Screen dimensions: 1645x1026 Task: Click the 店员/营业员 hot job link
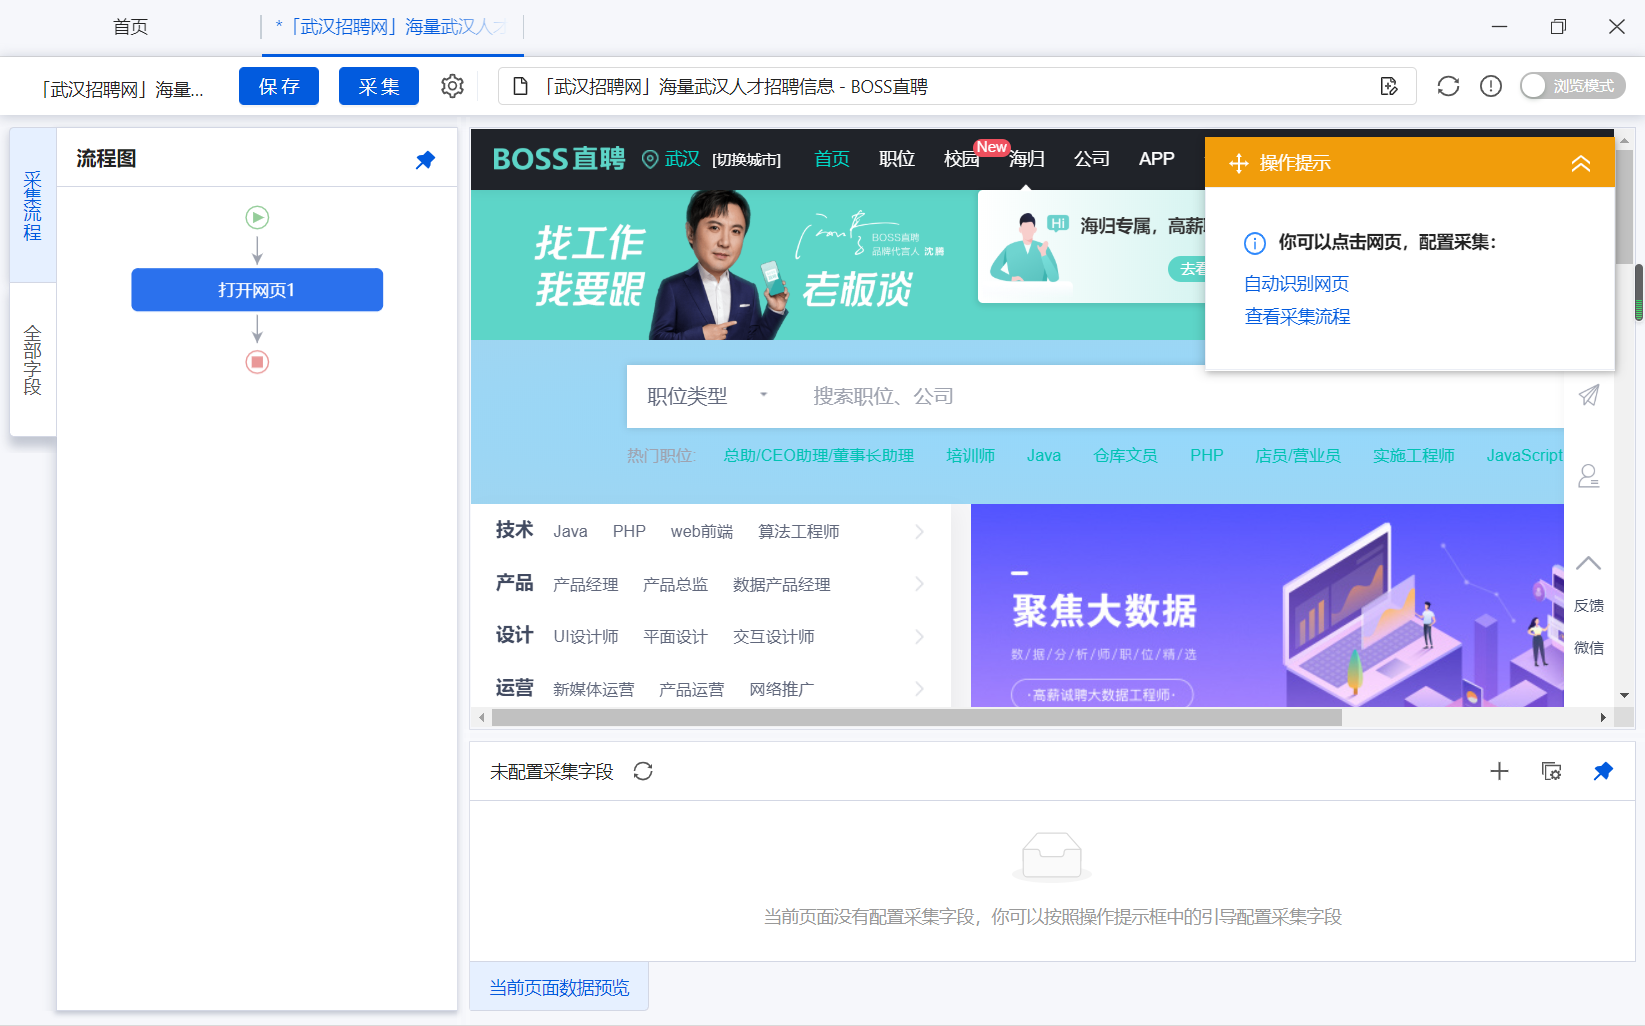1298,456
